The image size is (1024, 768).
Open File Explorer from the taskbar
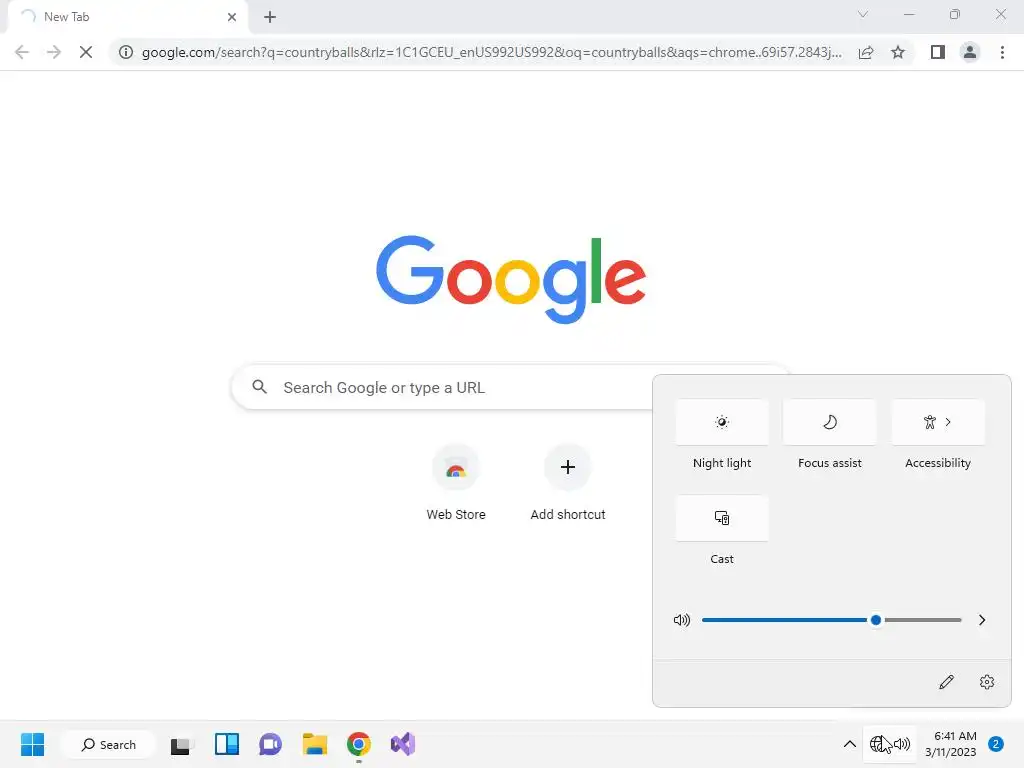315,744
